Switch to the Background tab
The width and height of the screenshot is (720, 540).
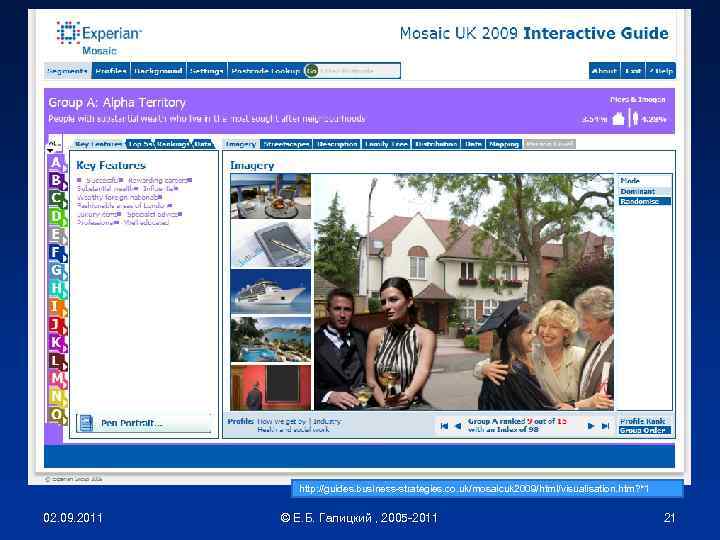pyautogui.click(x=158, y=71)
